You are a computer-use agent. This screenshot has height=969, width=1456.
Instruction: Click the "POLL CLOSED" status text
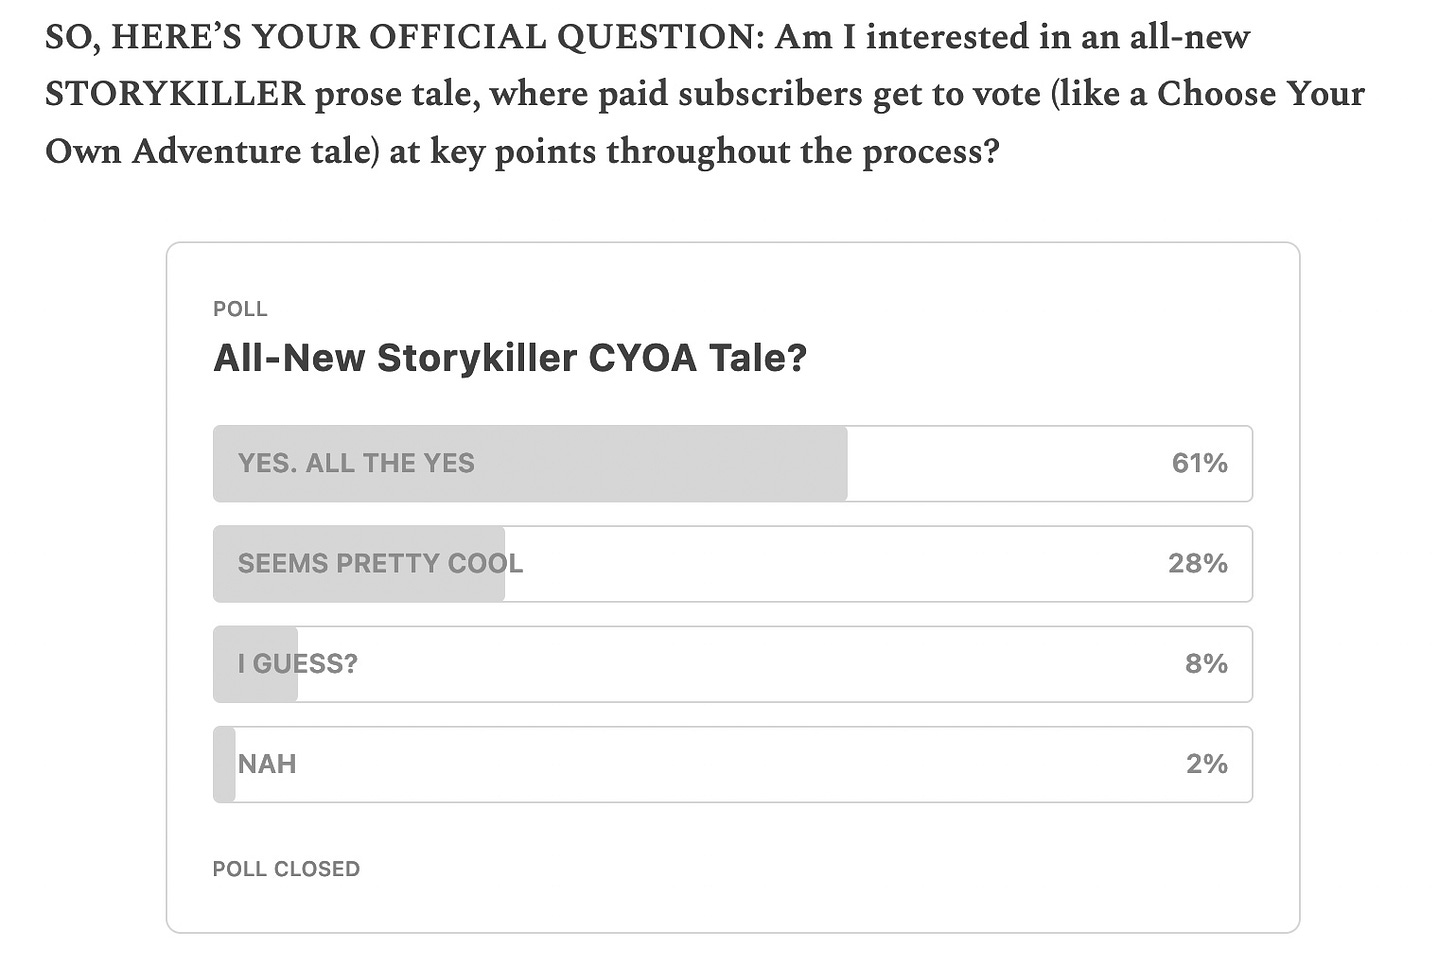click(x=286, y=869)
